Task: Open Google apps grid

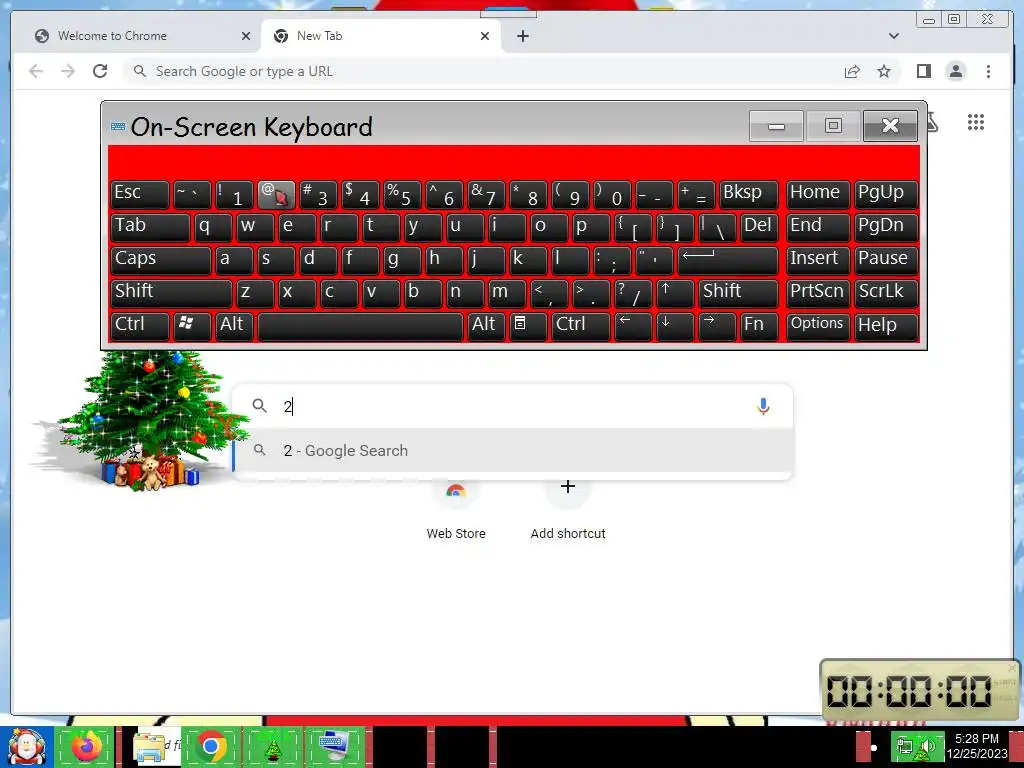Action: [x=976, y=122]
